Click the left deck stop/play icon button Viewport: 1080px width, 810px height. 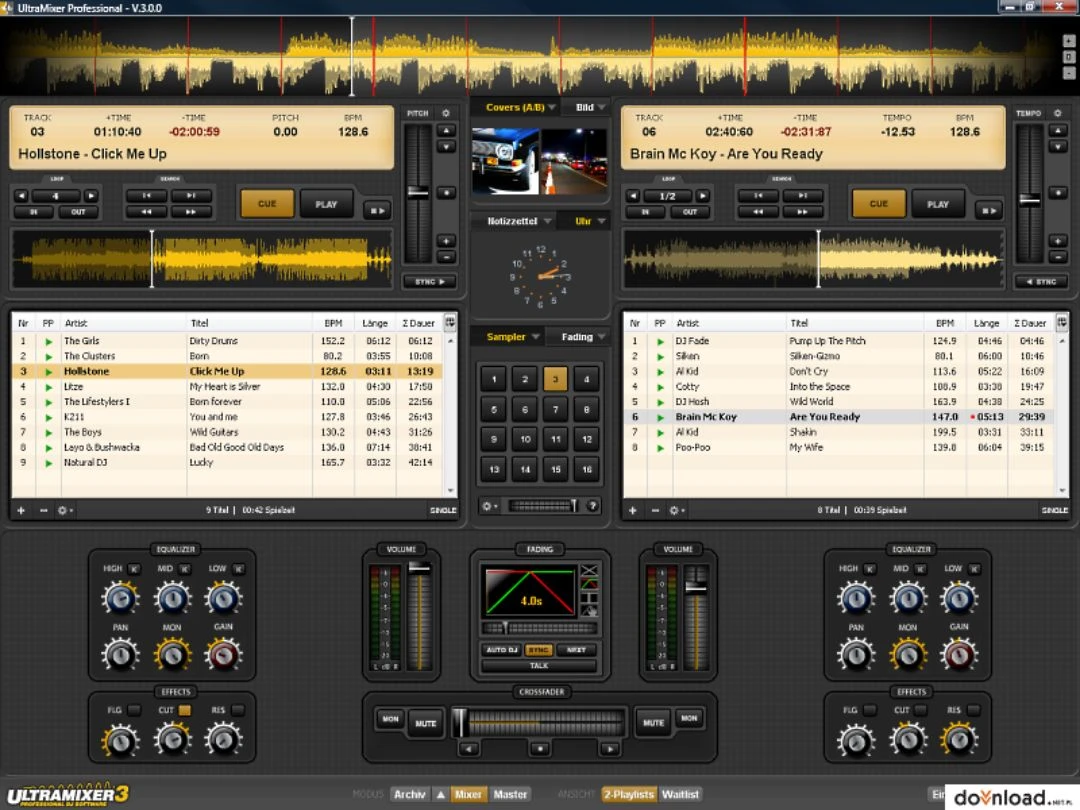376,210
